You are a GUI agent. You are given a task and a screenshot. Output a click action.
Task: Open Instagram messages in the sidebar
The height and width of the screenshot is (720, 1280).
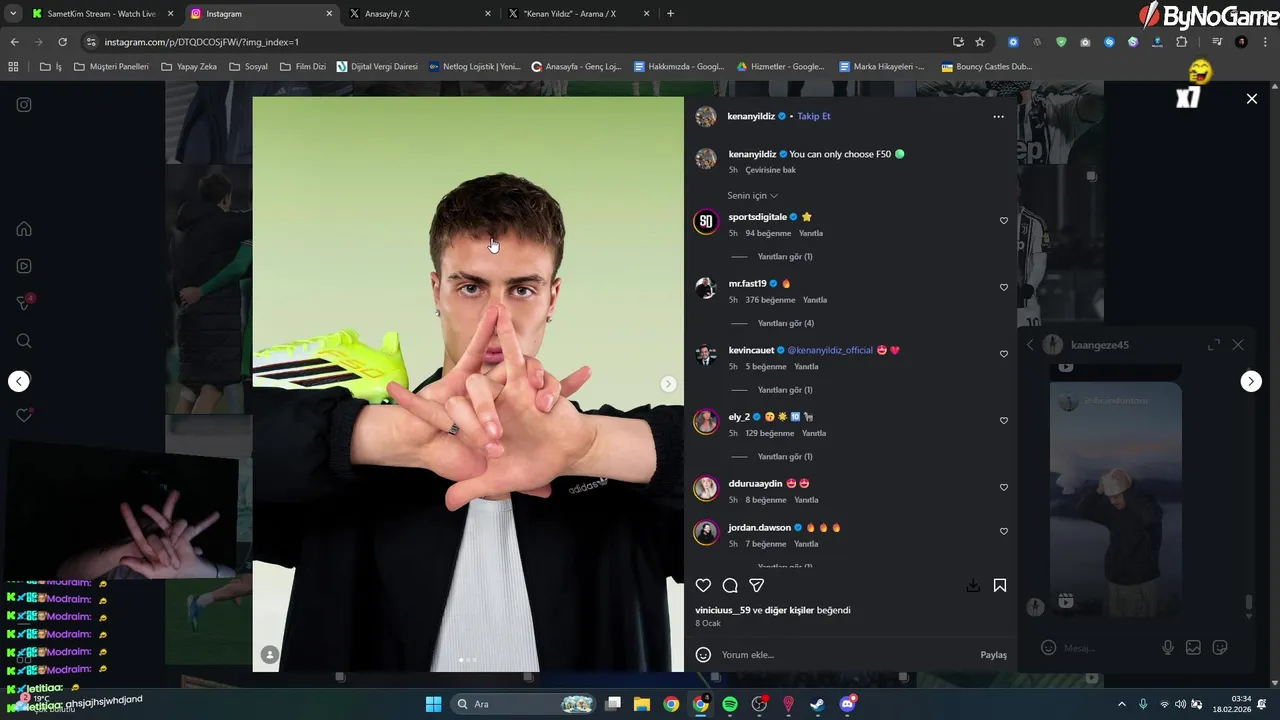pos(24,303)
